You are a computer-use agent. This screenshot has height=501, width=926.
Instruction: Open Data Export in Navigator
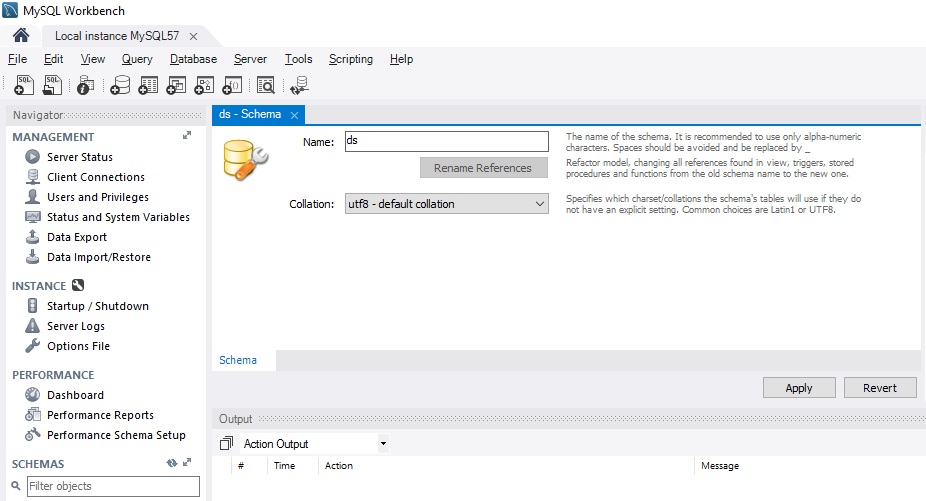coord(77,237)
